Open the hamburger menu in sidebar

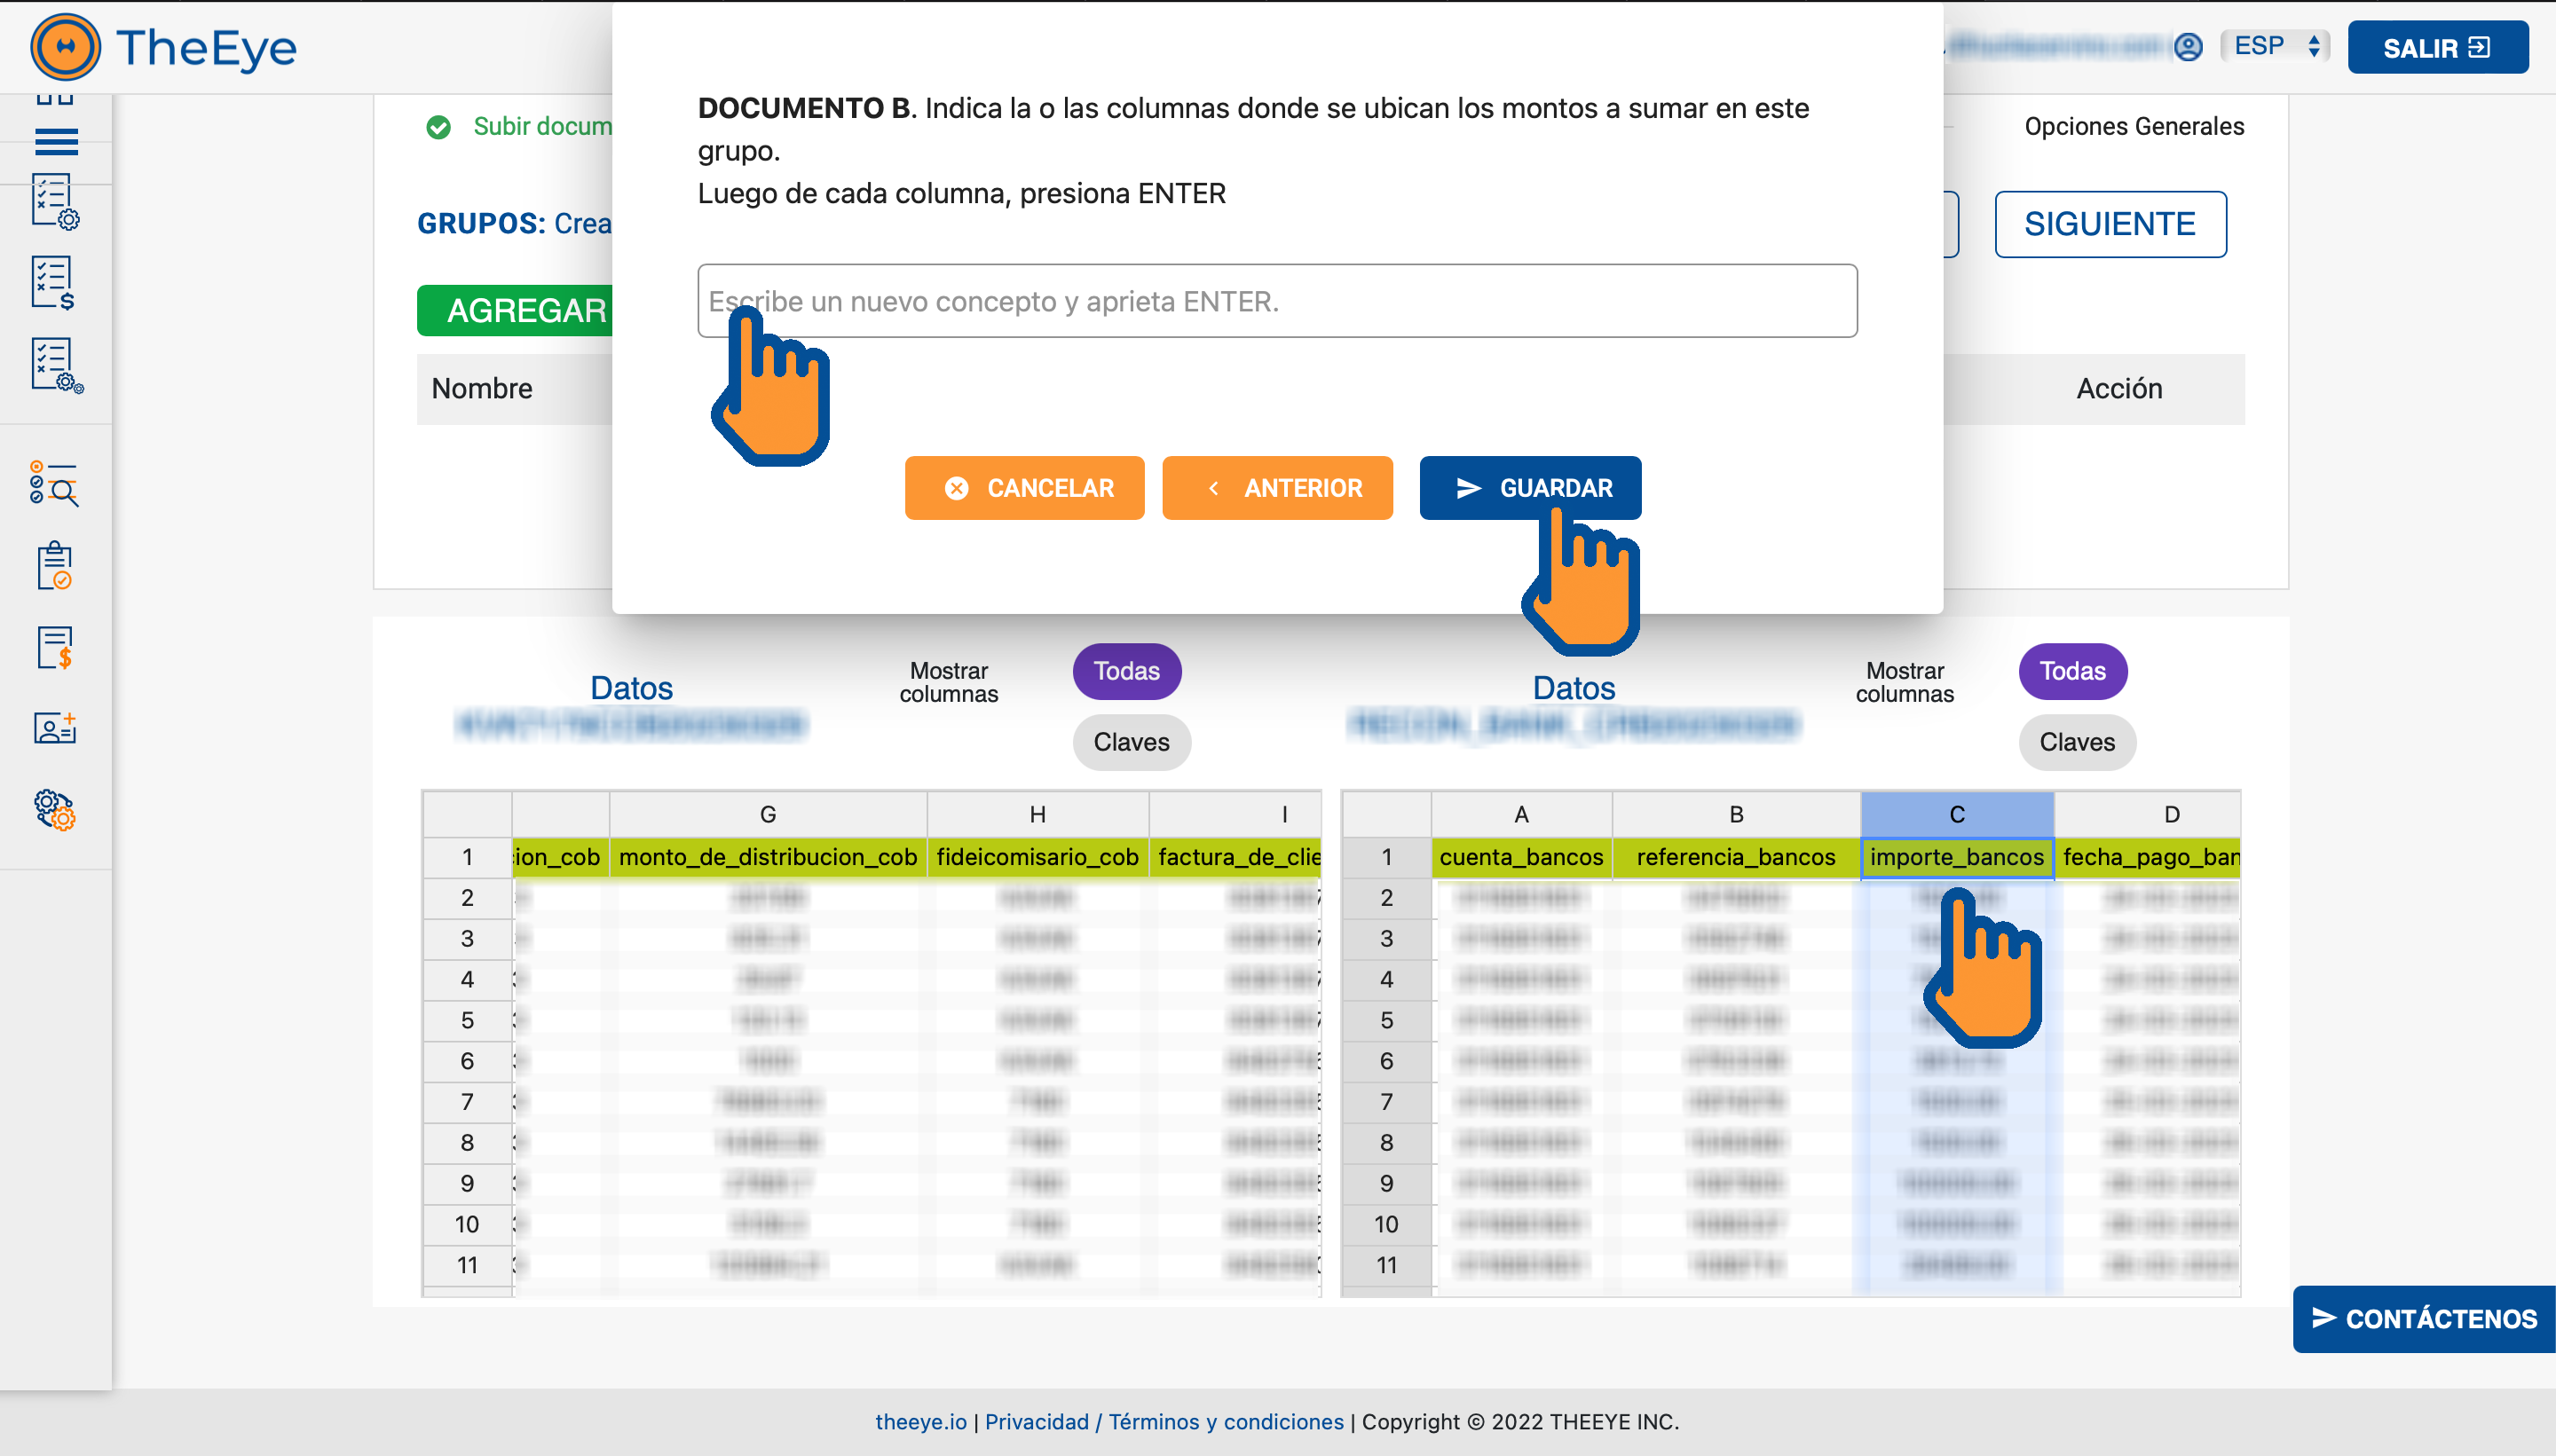(x=56, y=142)
